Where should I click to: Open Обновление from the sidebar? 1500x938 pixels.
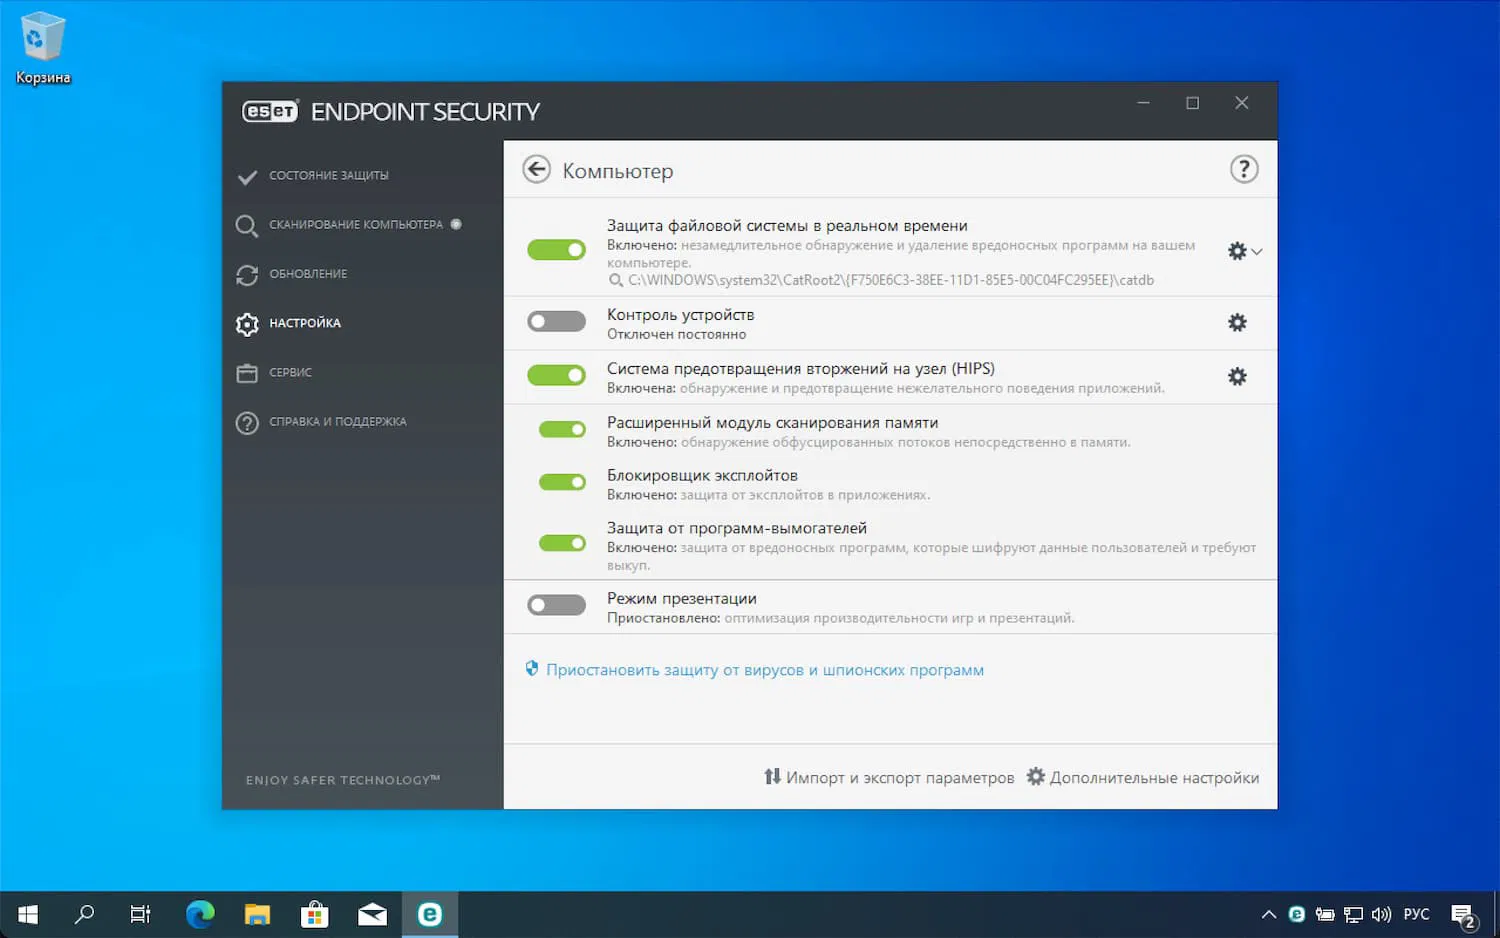coord(310,274)
